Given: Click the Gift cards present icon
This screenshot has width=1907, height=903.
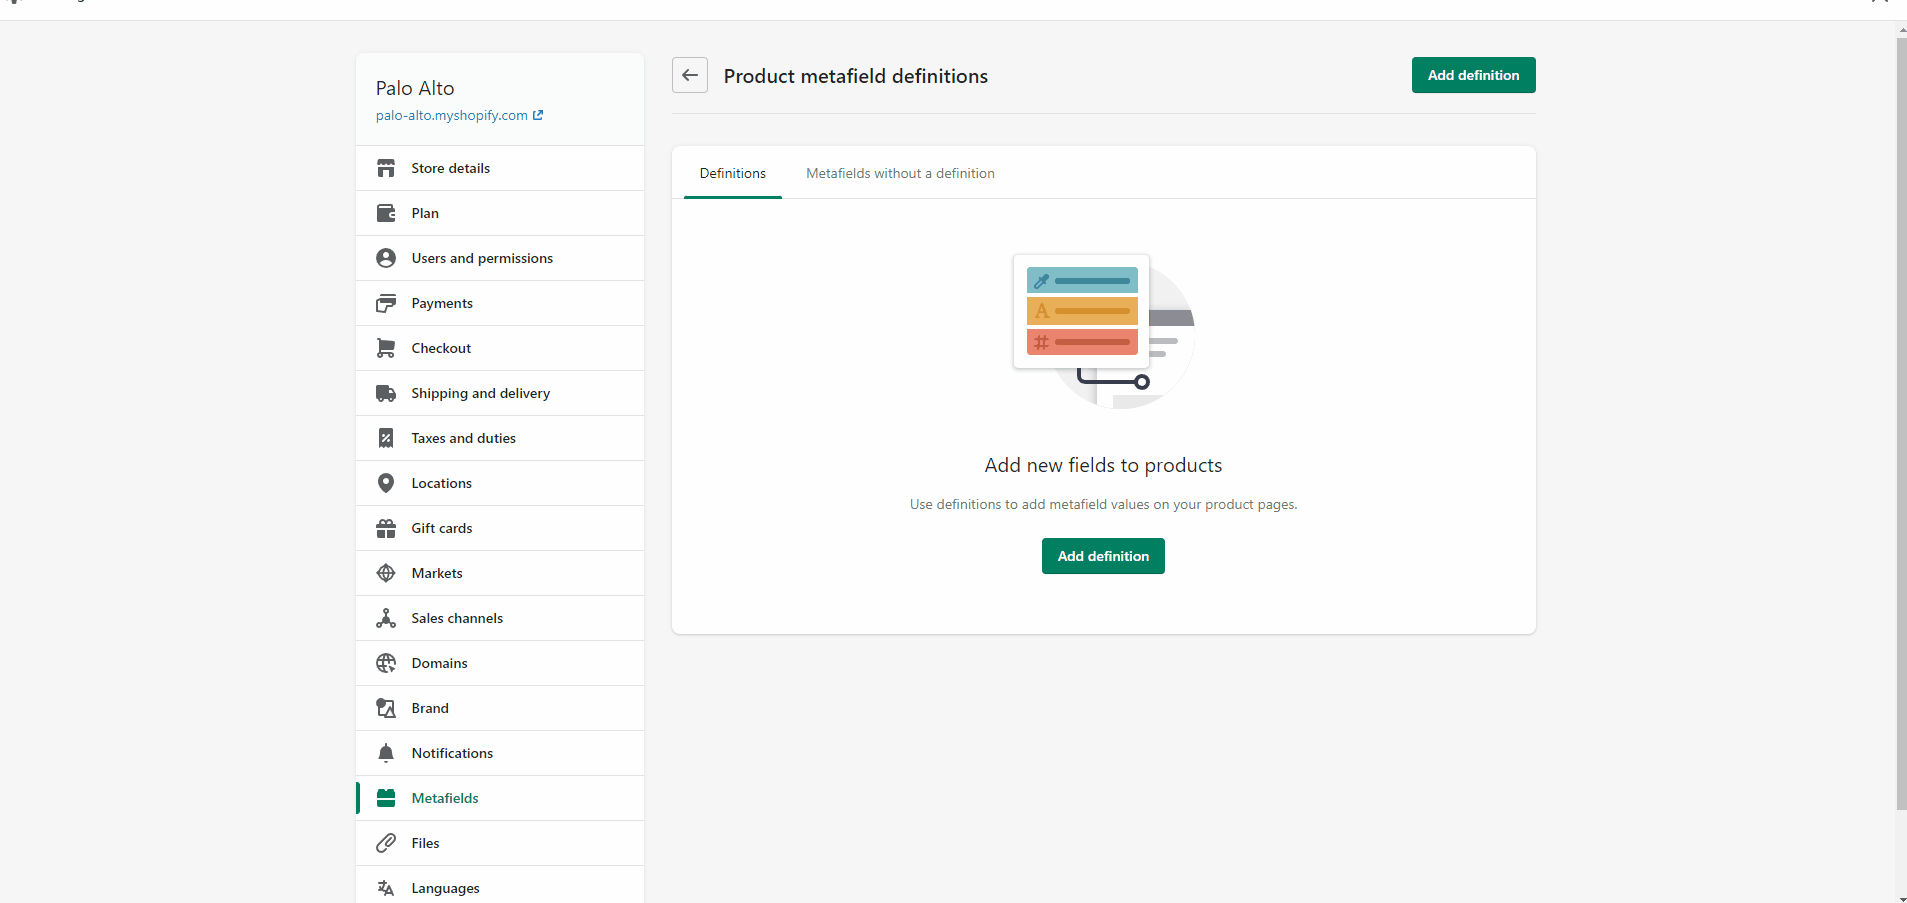Looking at the screenshot, I should pos(386,528).
